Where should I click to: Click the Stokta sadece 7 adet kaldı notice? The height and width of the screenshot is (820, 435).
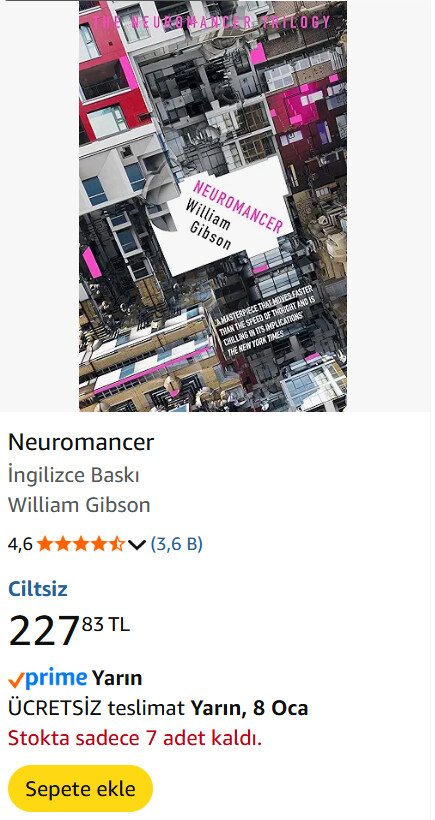coord(135,738)
